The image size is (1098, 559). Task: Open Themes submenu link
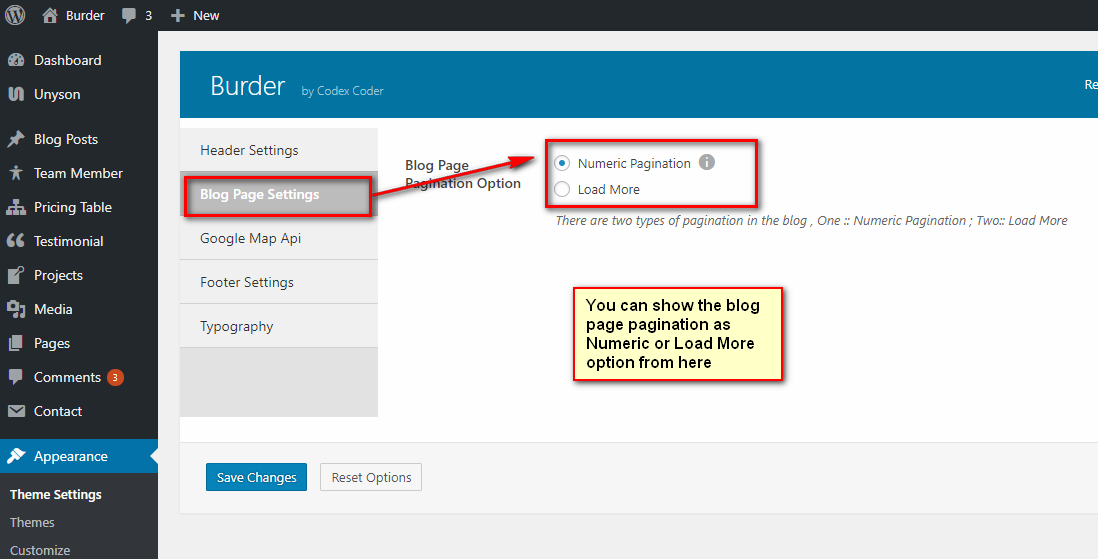pyautogui.click(x=32, y=523)
